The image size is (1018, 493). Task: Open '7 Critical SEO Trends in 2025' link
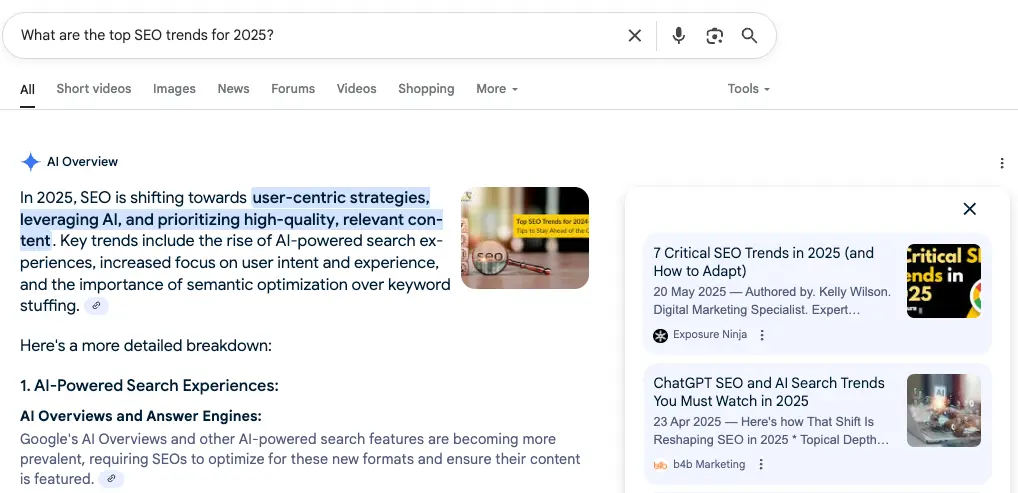pyautogui.click(x=764, y=262)
